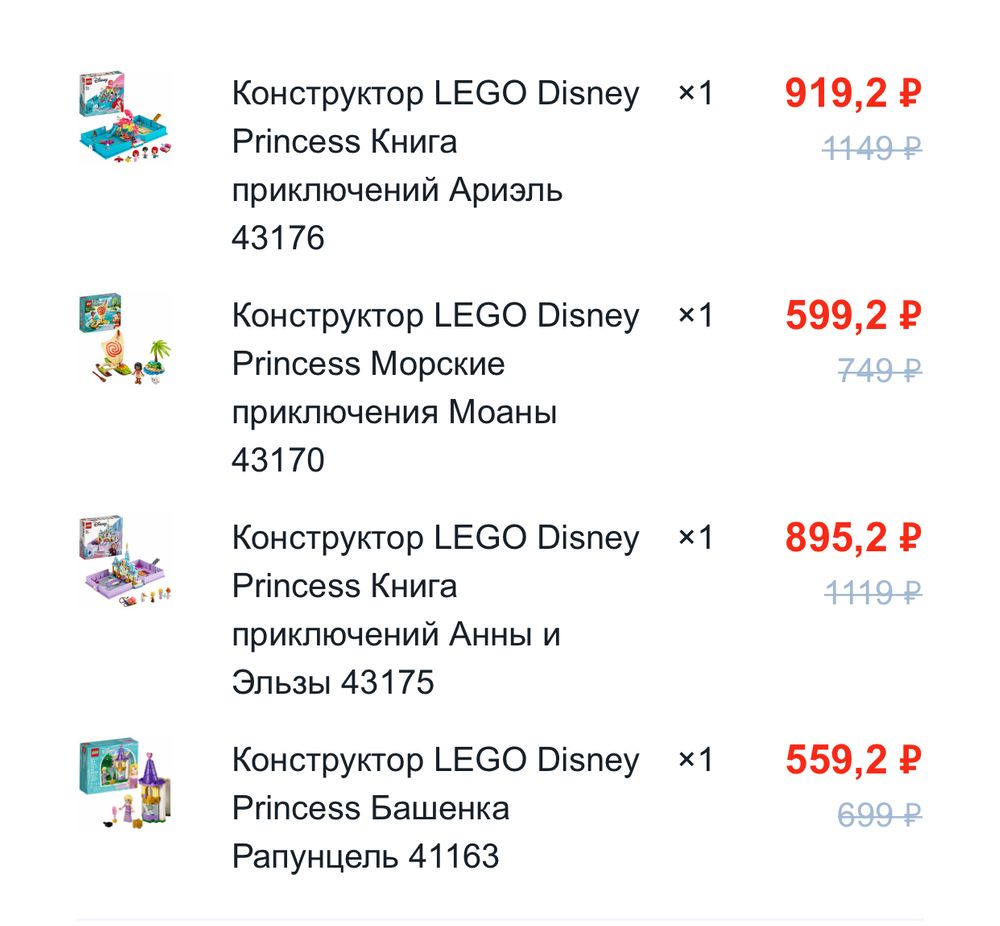1000x926 pixels.
Task: Click the red 599,2 ₽ price
Action: (x=852, y=316)
